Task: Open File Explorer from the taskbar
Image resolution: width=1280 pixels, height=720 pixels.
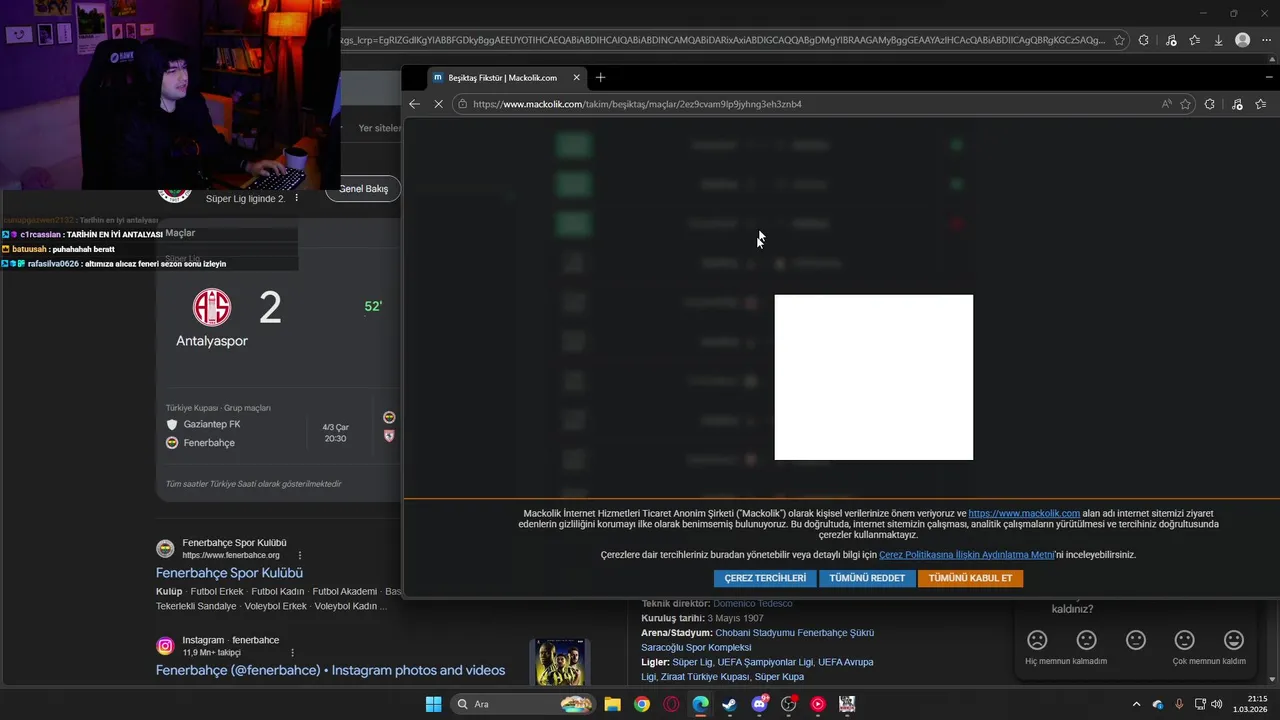Action: (612, 704)
